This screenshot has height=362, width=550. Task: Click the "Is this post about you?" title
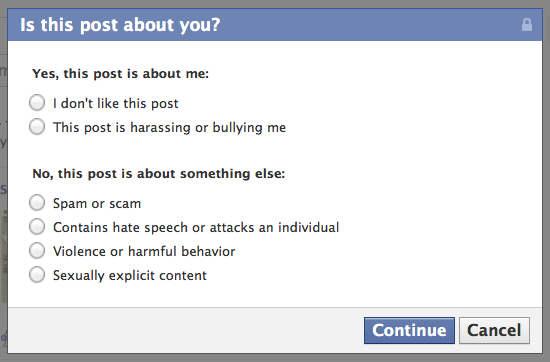[120, 25]
